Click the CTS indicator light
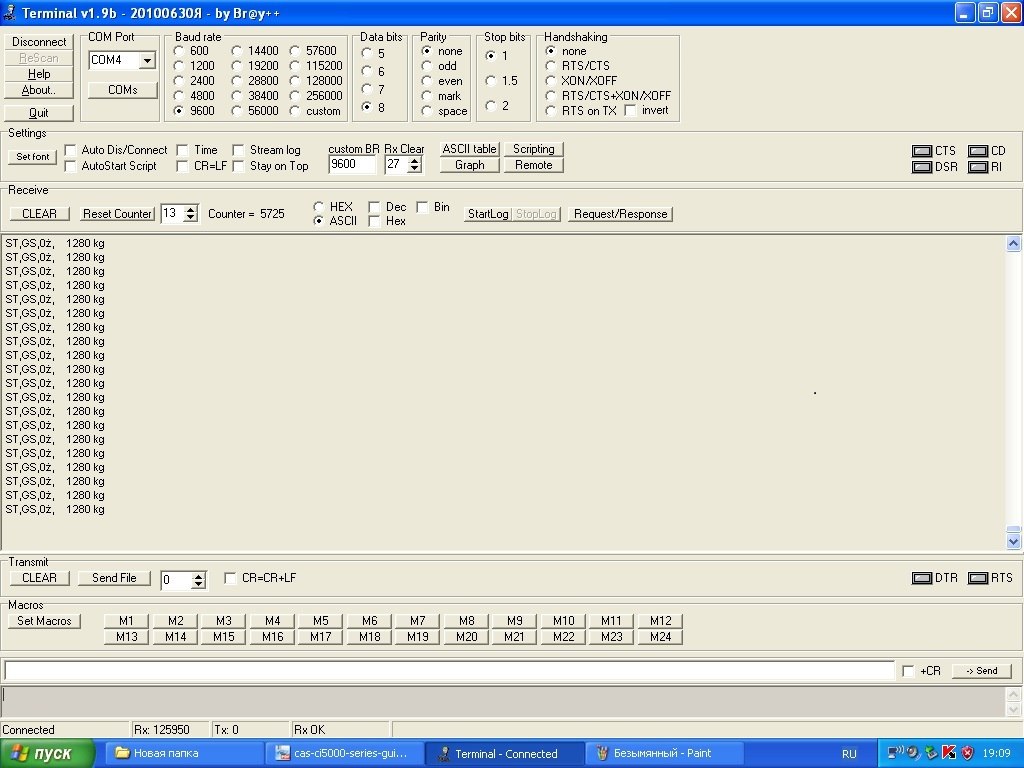This screenshot has height=768, width=1024. coord(922,151)
